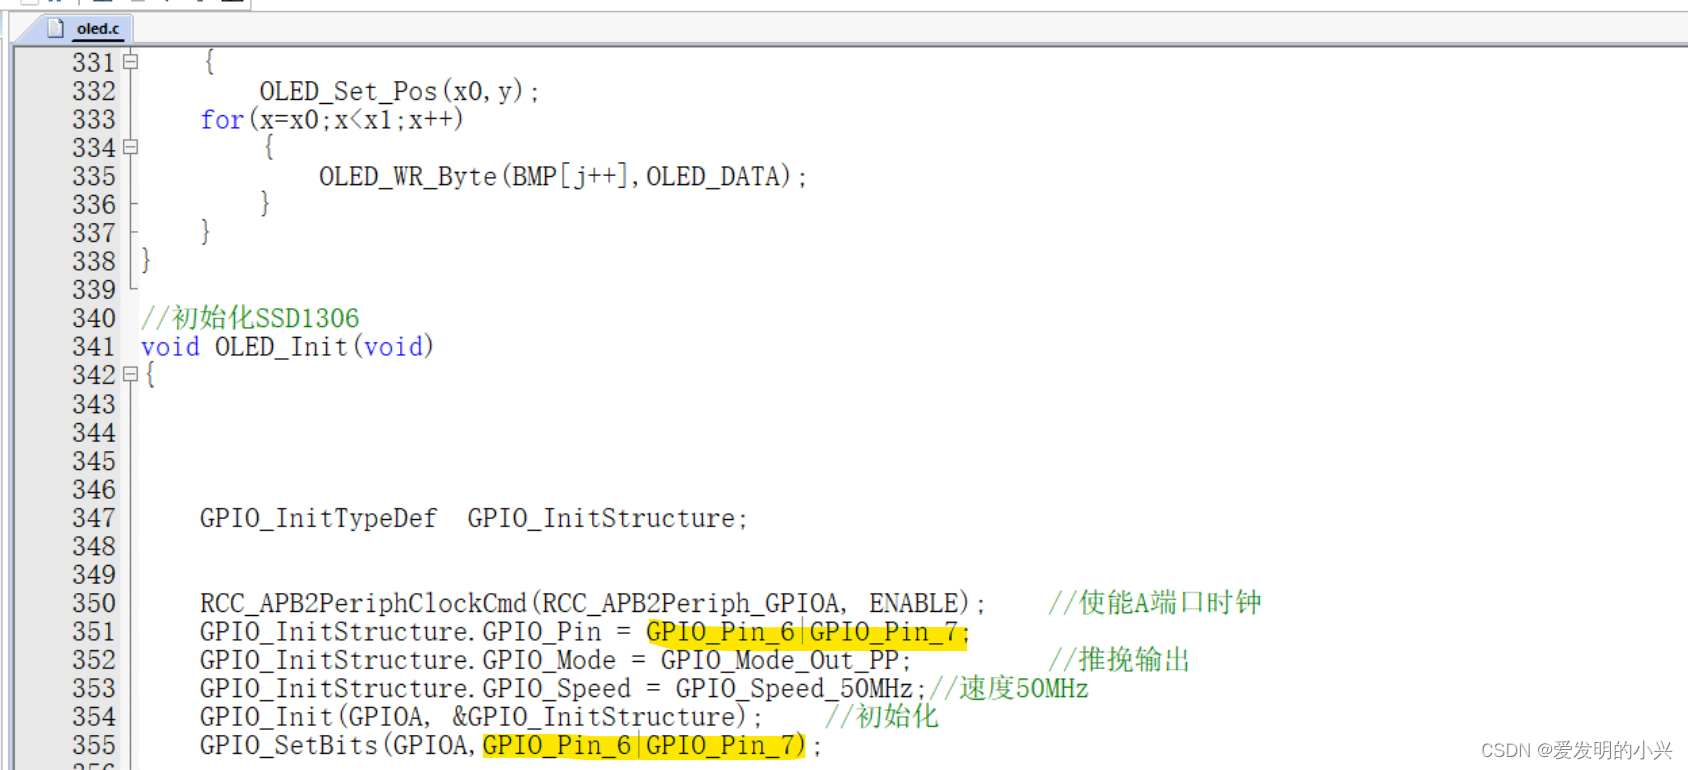Click the '//使能A端口时钟' comment
Image resolution: width=1688 pixels, height=770 pixels.
[x=1155, y=602]
